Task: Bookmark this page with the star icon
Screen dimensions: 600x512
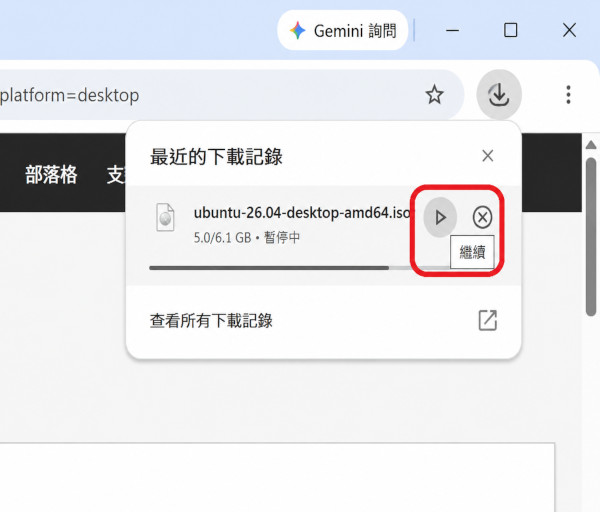Action: [434, 95]
